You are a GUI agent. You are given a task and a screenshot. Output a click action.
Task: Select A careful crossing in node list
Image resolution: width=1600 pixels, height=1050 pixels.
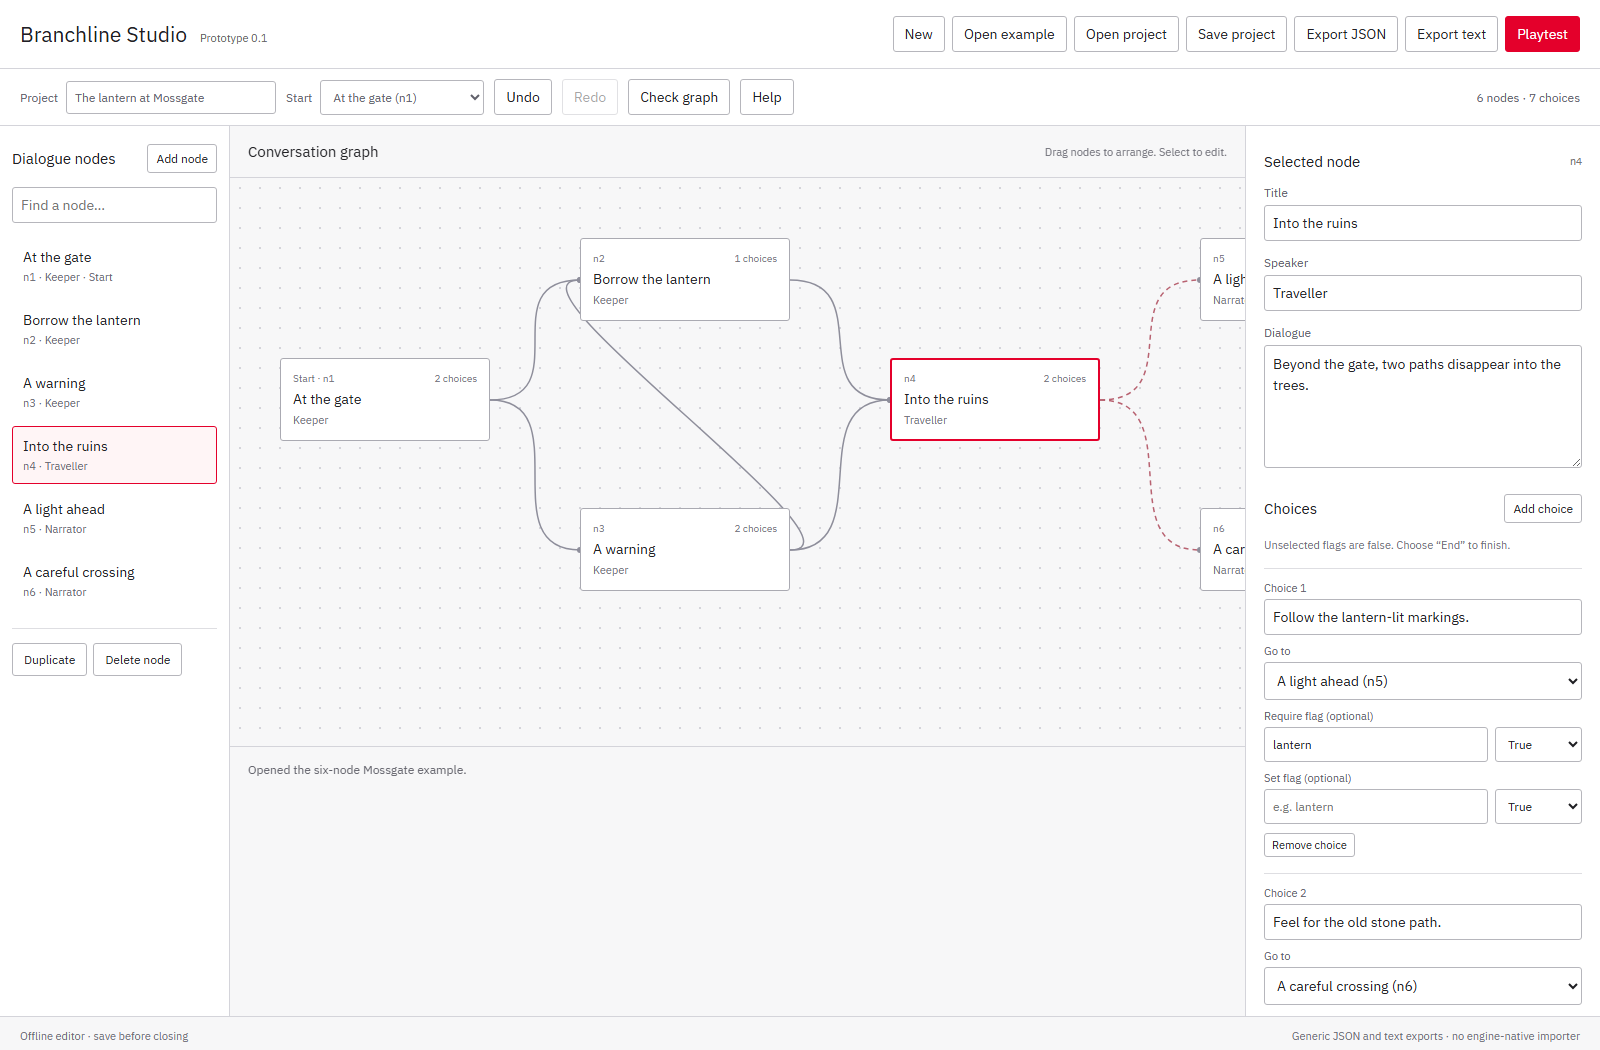point(114,581)
